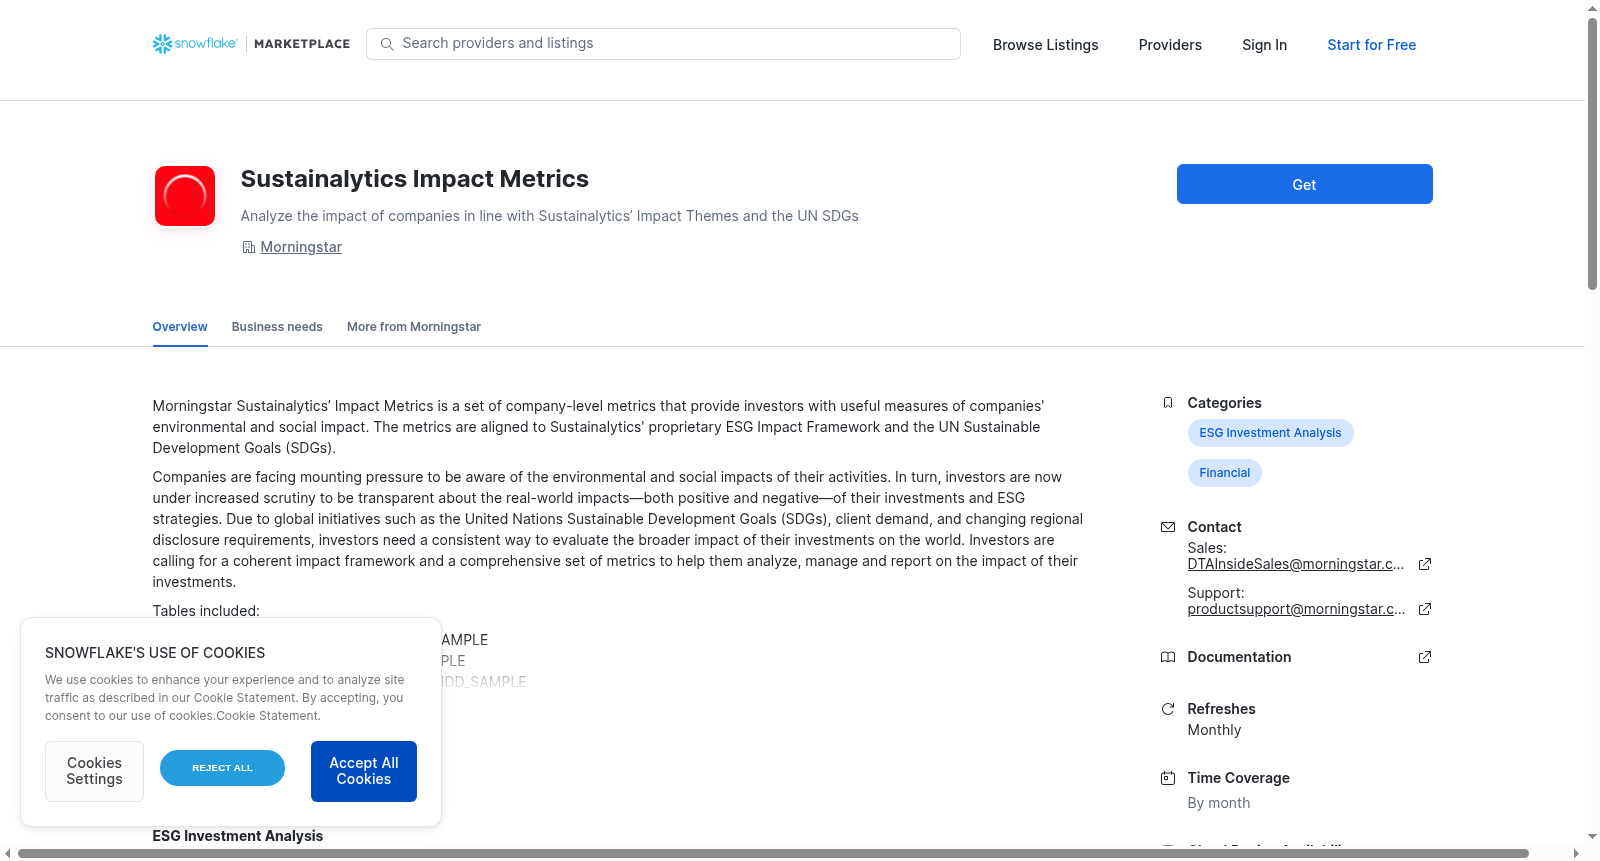This screenshot has height=861, width=1600.
Task: Click the Refreshes circular arrow icon
Action: pyautogui.click(x=1167, y=709)
